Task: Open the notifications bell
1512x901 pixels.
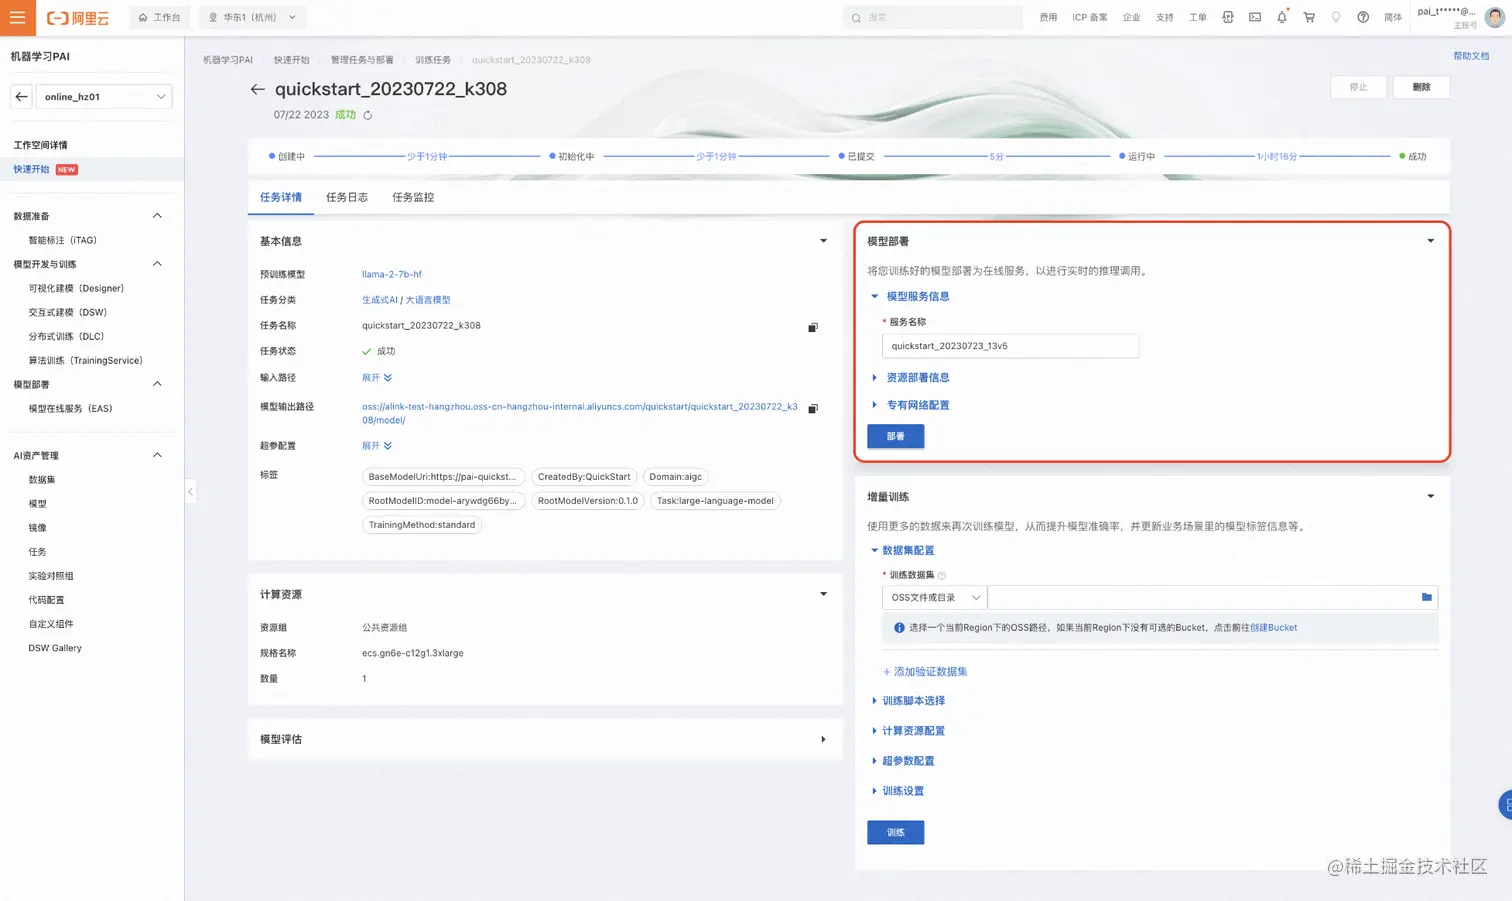Action: tap(1282, 17)
